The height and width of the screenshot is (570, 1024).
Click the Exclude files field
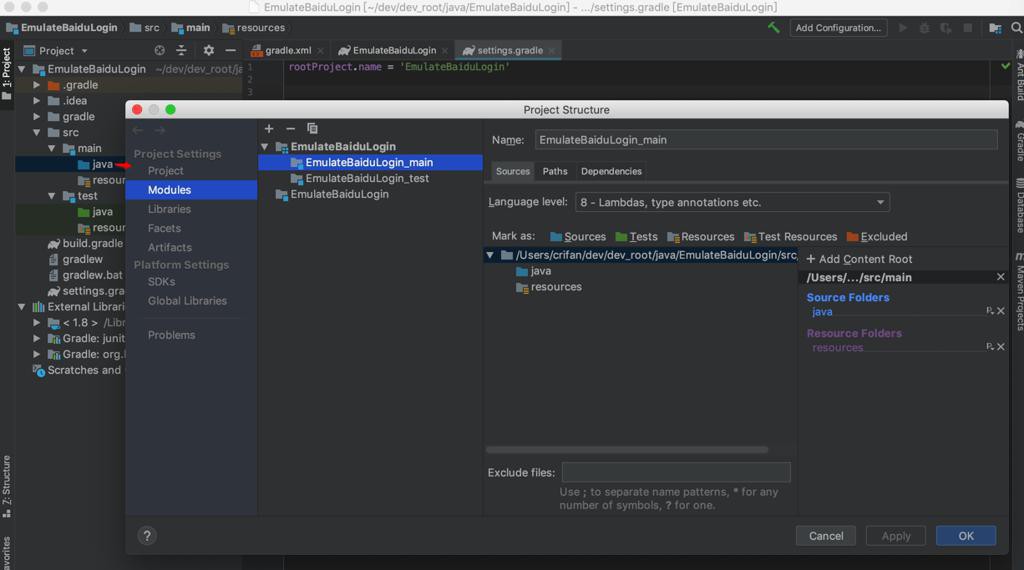pyautogui.click(x=676, y=472)
